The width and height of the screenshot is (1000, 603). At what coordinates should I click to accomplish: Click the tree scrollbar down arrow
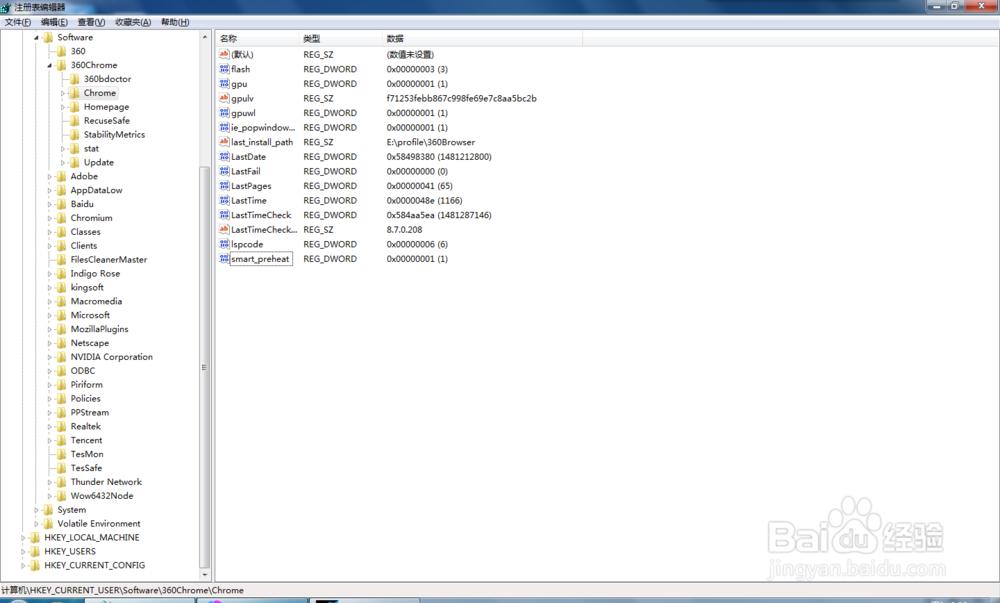[205, 575]
